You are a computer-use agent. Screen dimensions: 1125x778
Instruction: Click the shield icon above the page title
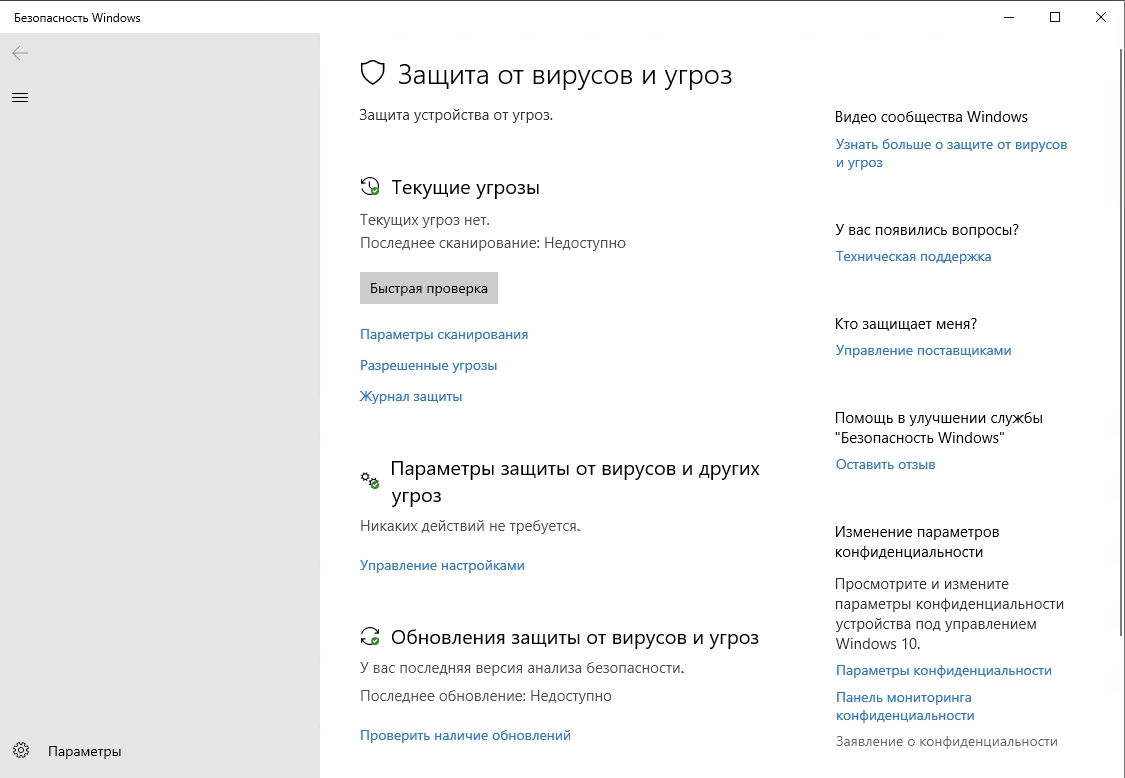[372, 74]
